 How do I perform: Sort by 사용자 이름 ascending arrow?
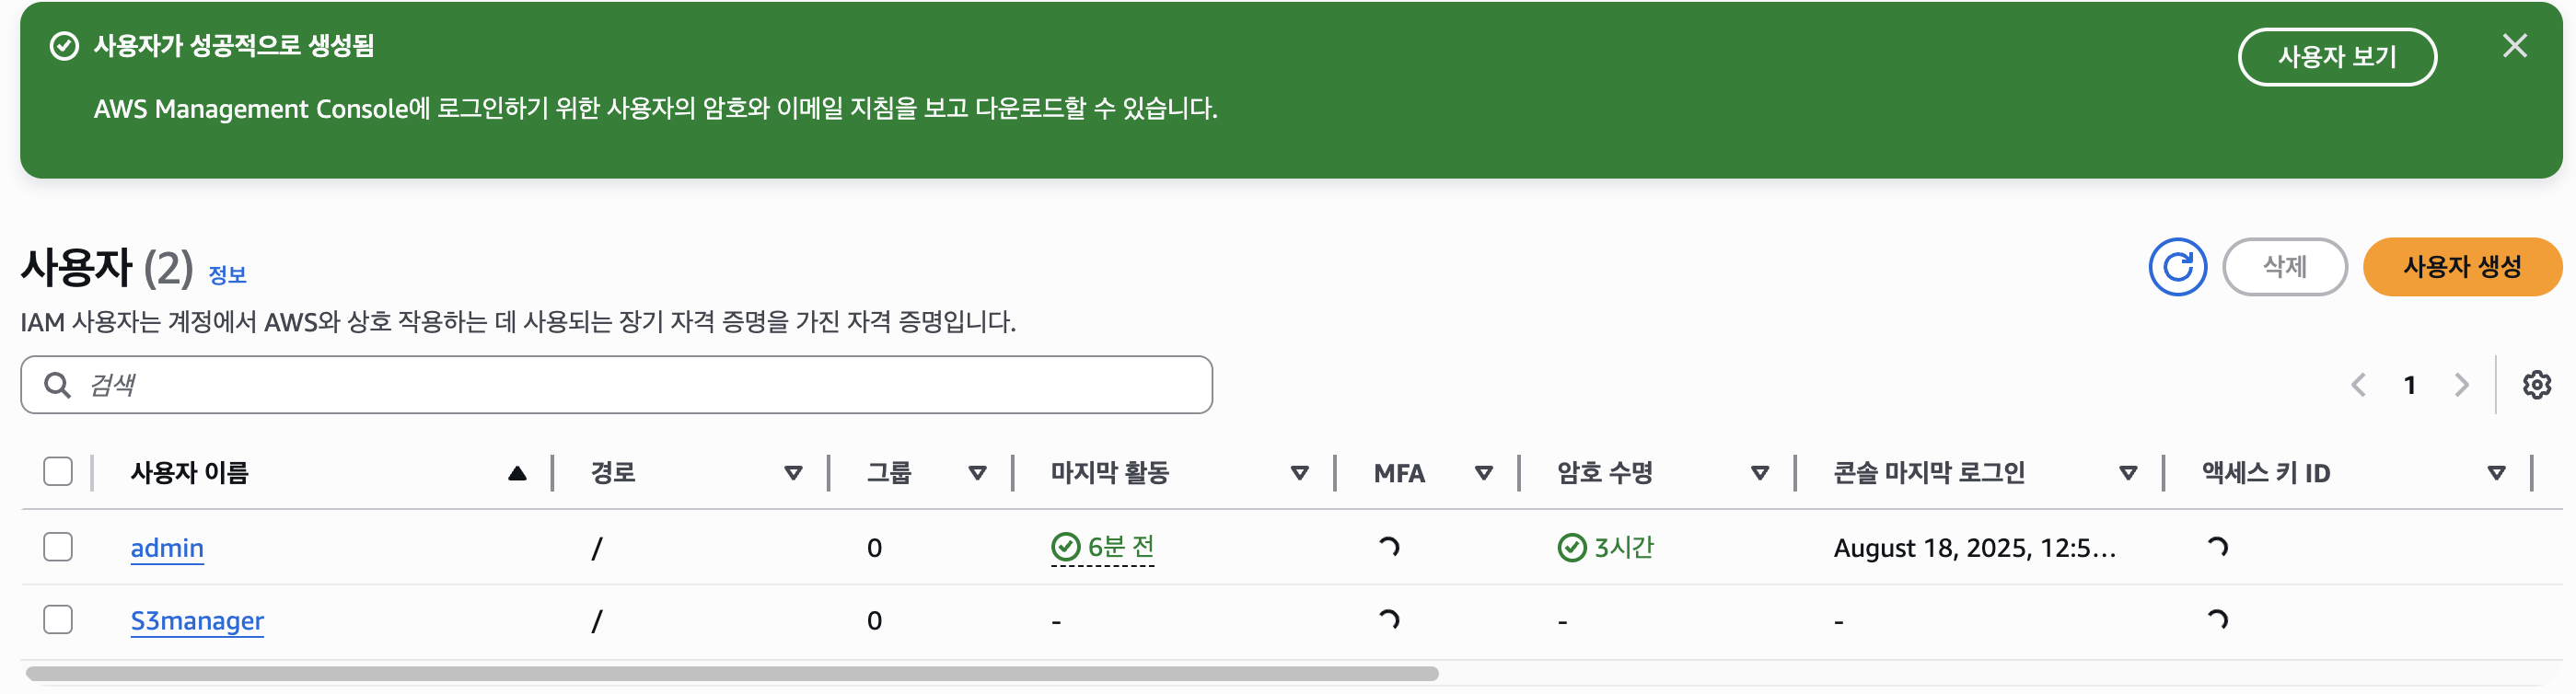coord(516,473)
